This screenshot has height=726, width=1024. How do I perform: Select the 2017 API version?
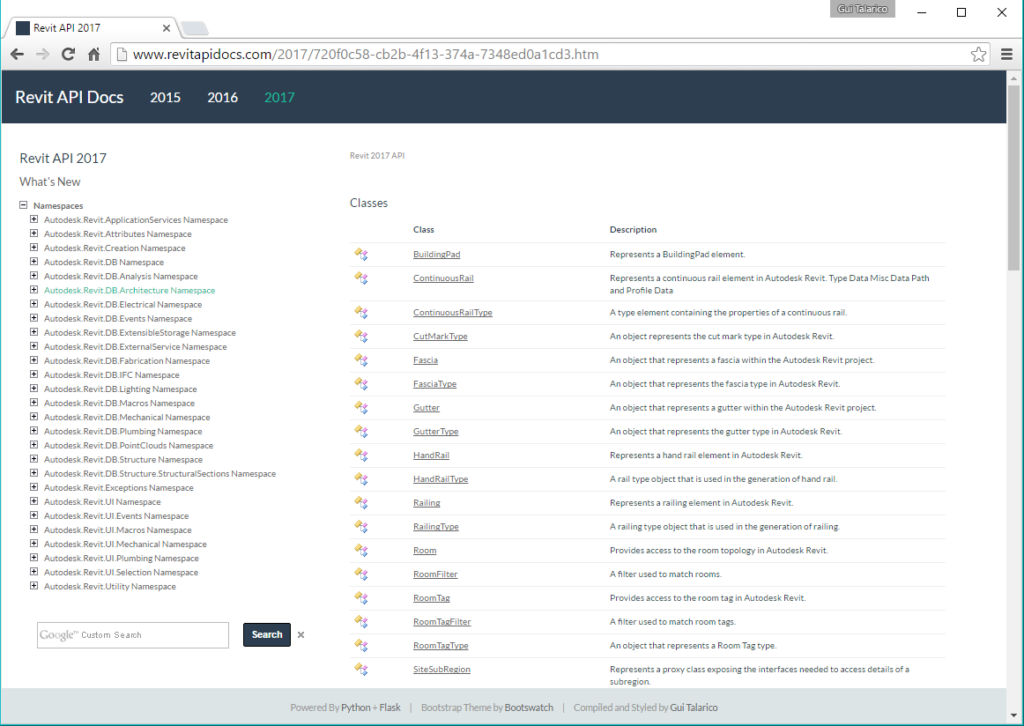280,97
